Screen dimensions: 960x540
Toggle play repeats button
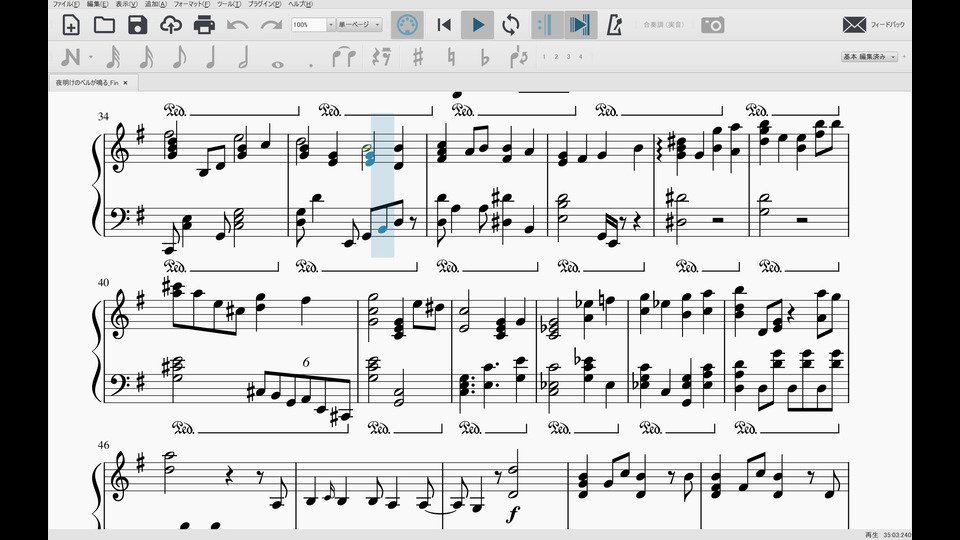click(547, 25)
